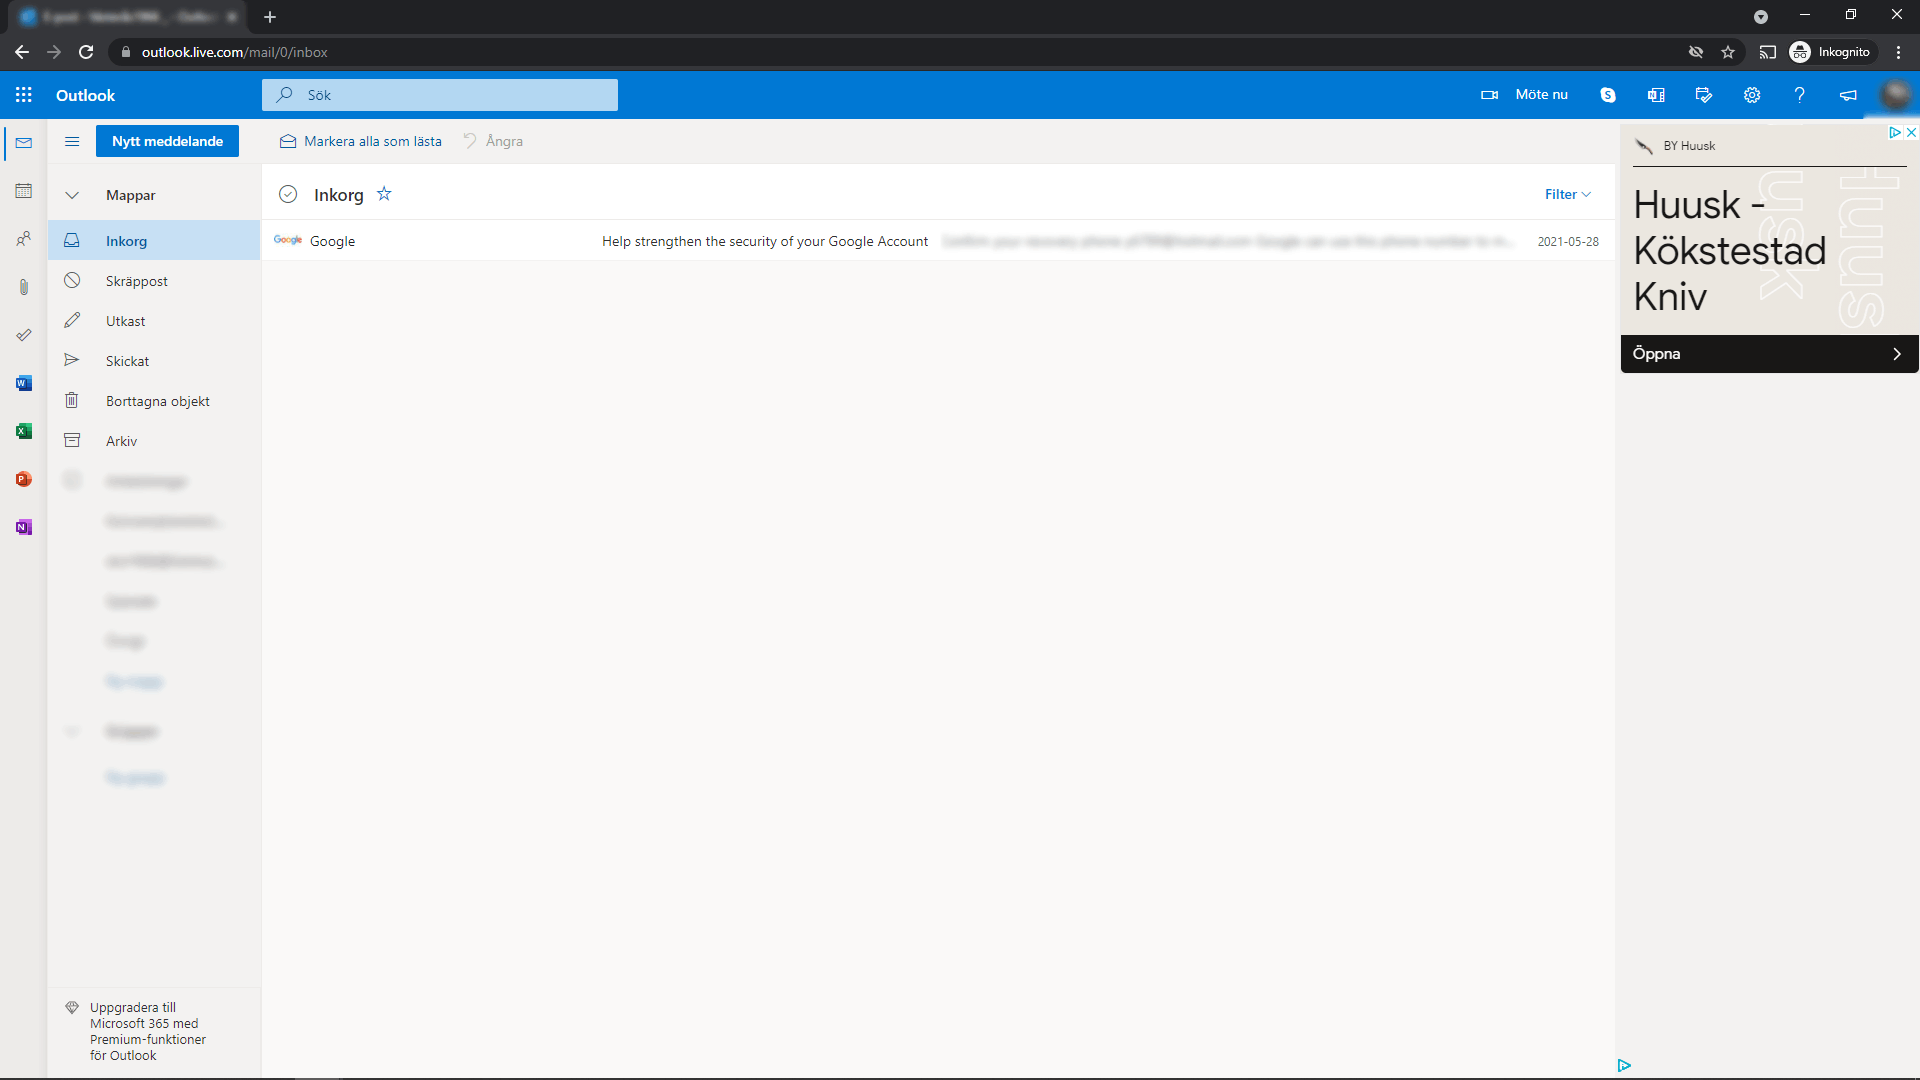Image resolution: width=1920 pixels, height=1080 pixels.
Task: Open Skype from the header
Action: [x=1608, y=95]
